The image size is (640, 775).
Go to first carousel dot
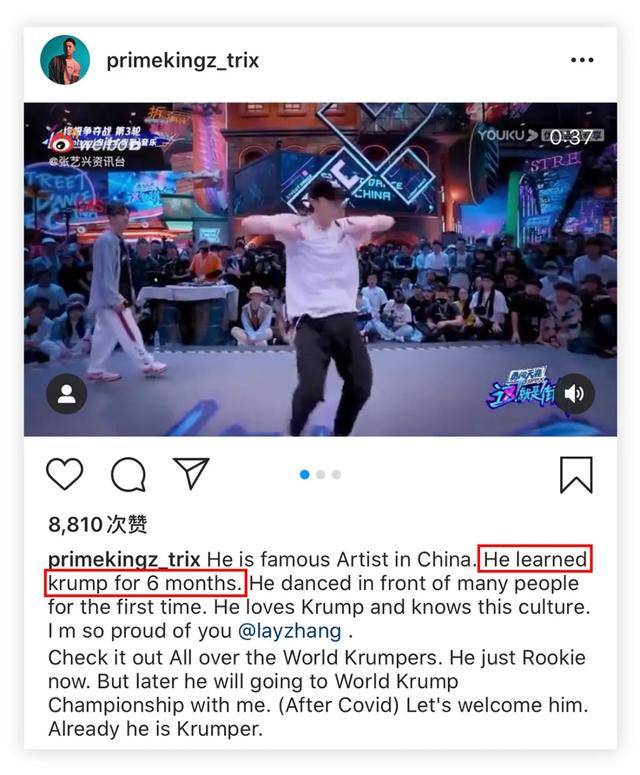[304, 474]
